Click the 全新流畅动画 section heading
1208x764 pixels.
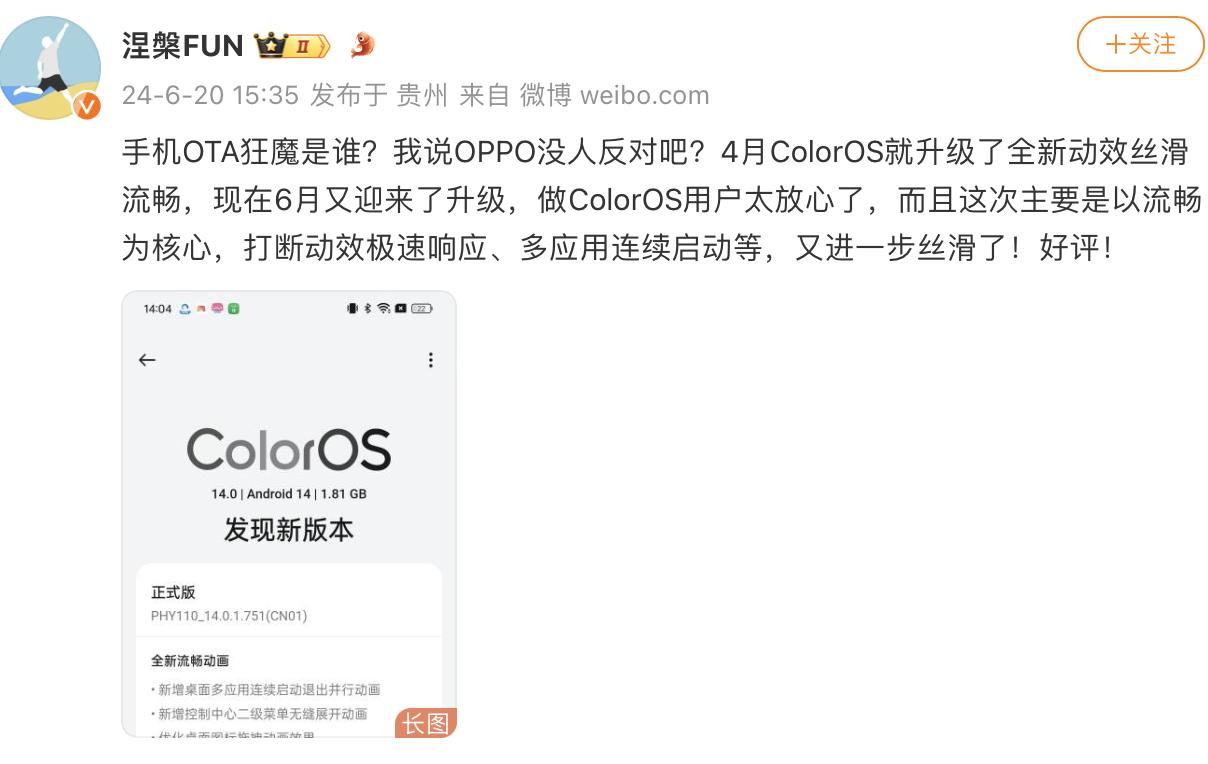(x=190, y=661)
